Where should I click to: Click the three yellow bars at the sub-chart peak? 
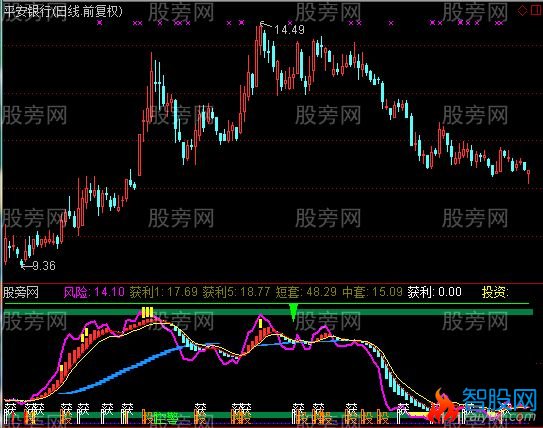point(147,312)
